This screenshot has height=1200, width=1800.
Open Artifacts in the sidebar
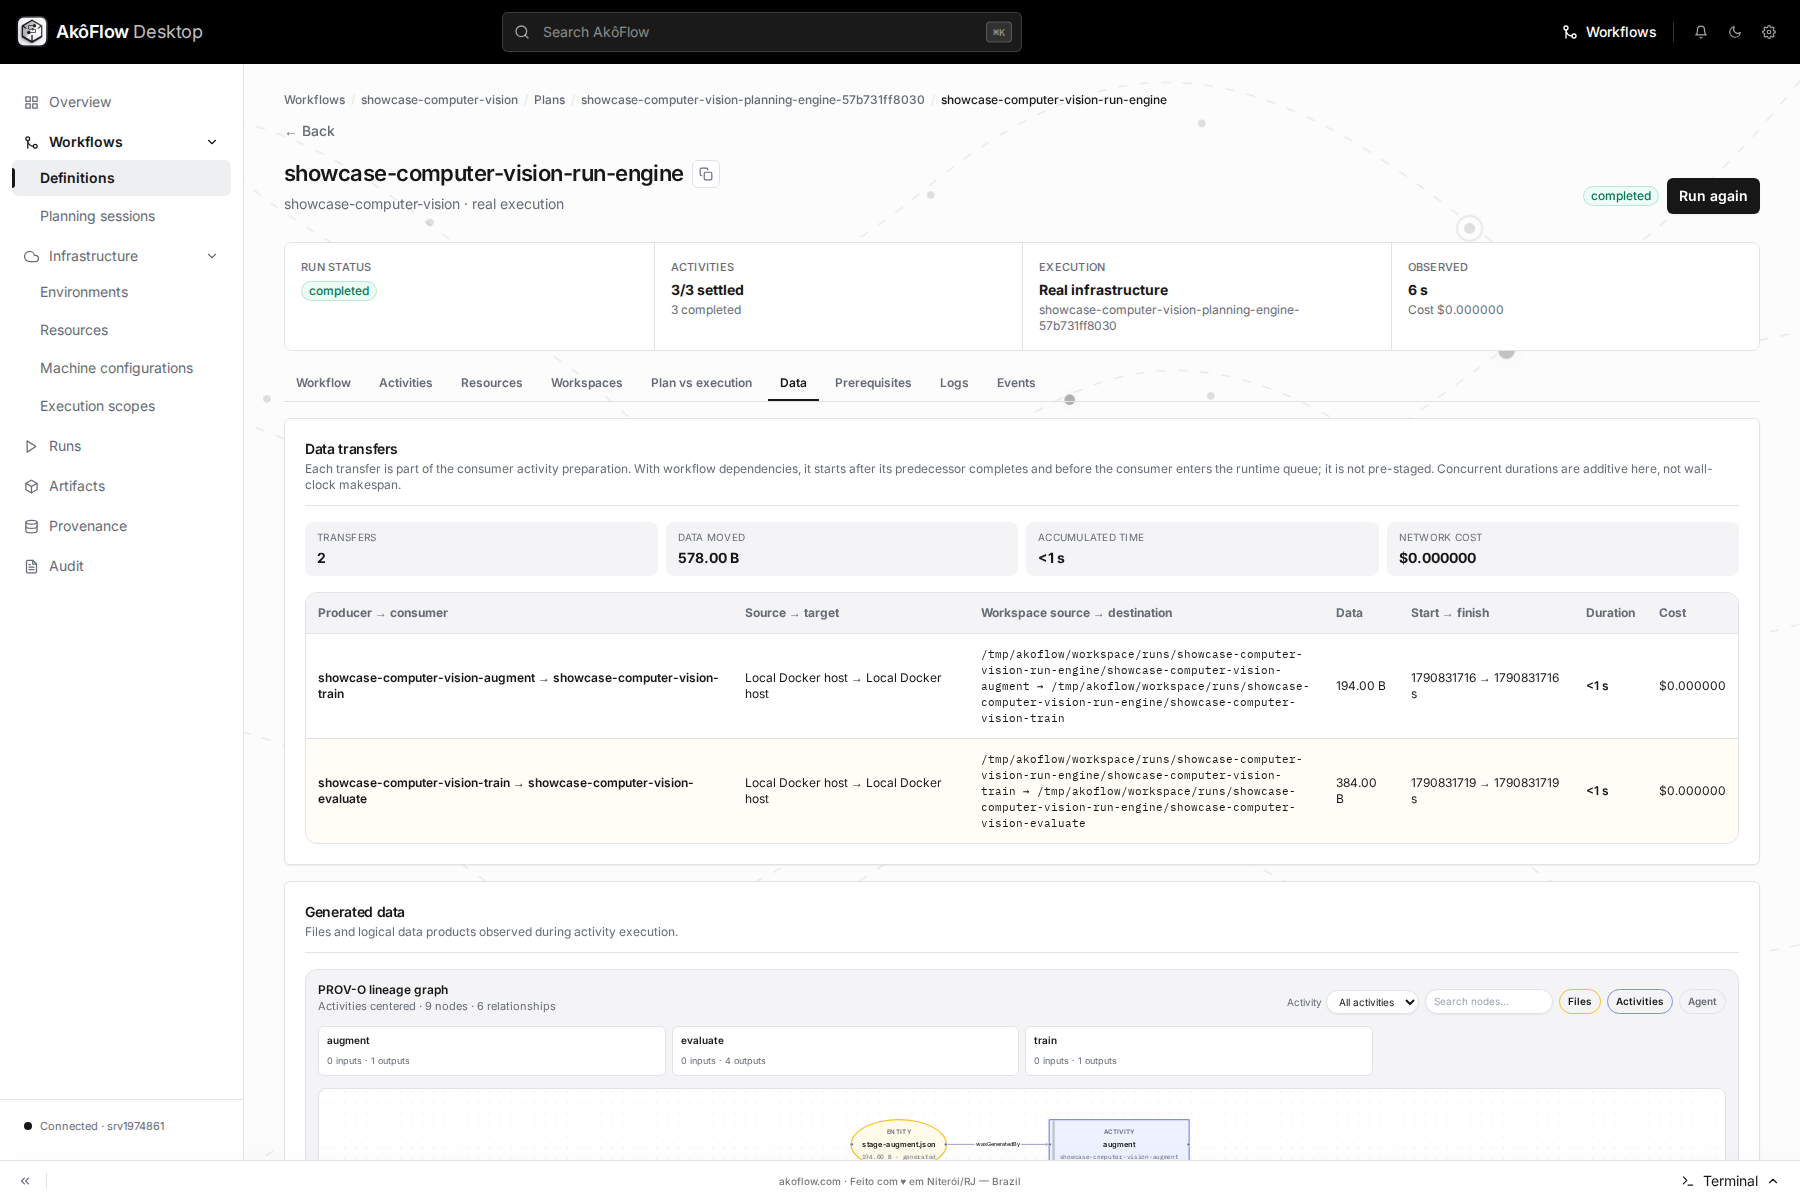(77, 486)
